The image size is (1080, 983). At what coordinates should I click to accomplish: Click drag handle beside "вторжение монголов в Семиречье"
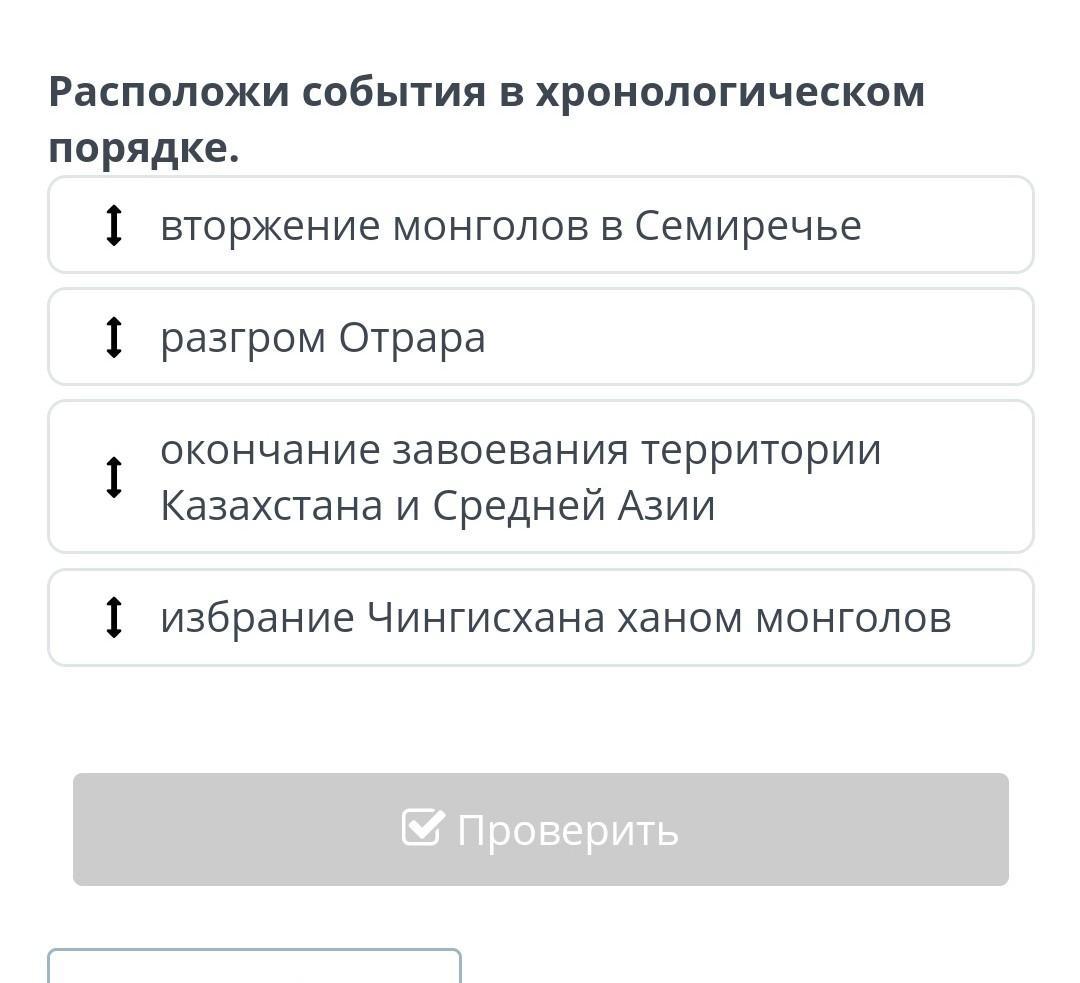coord(114,225)
